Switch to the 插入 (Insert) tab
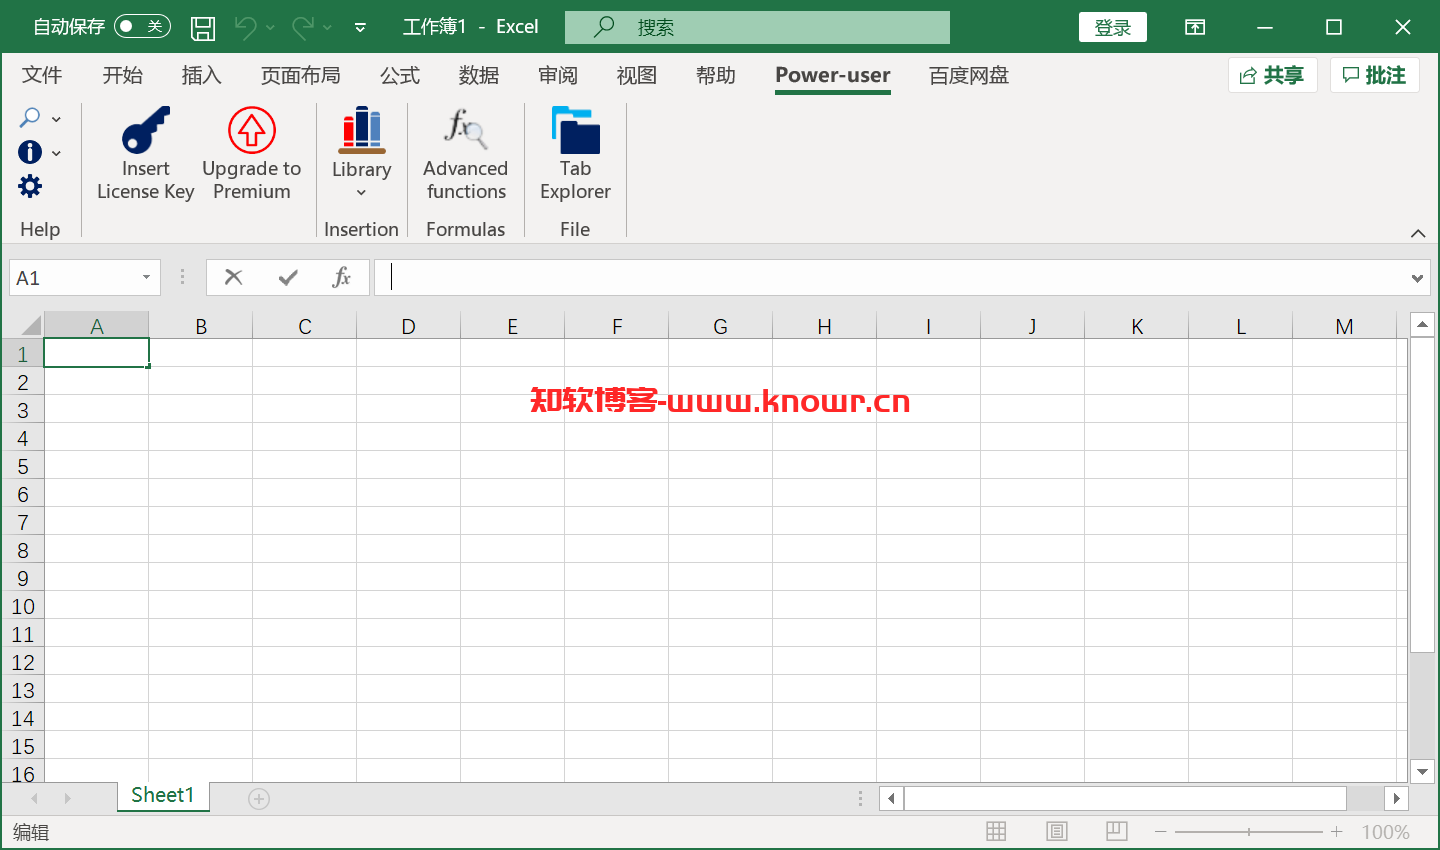1440x850 pixels. 201,75
